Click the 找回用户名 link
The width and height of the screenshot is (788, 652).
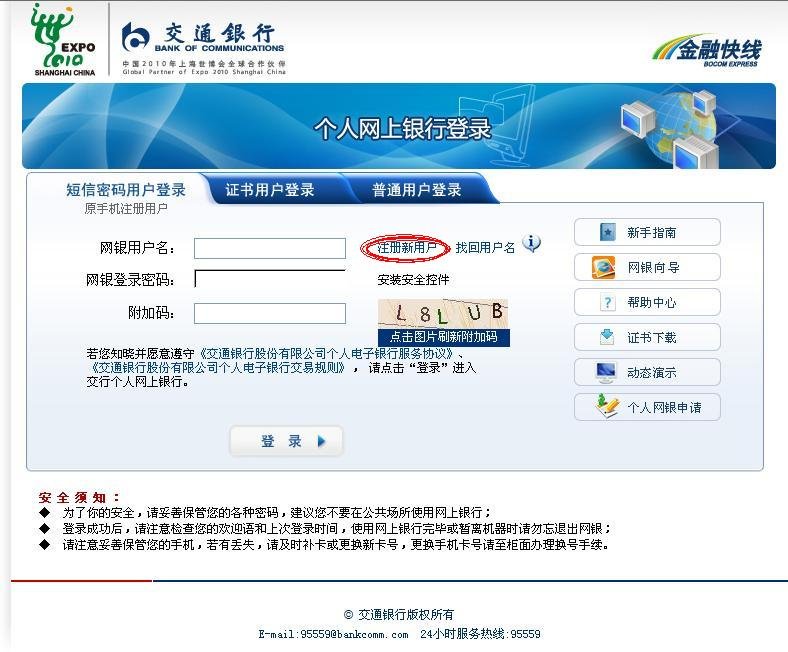485,247
